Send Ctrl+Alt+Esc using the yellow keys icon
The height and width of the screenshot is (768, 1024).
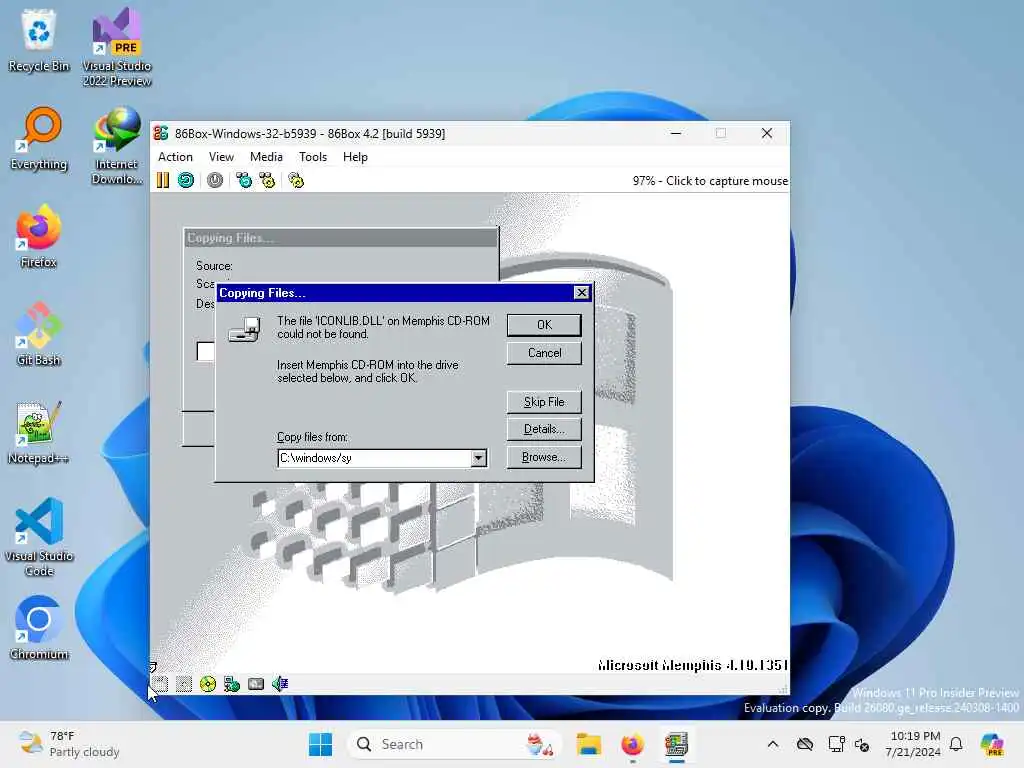[x=268, y=180]
